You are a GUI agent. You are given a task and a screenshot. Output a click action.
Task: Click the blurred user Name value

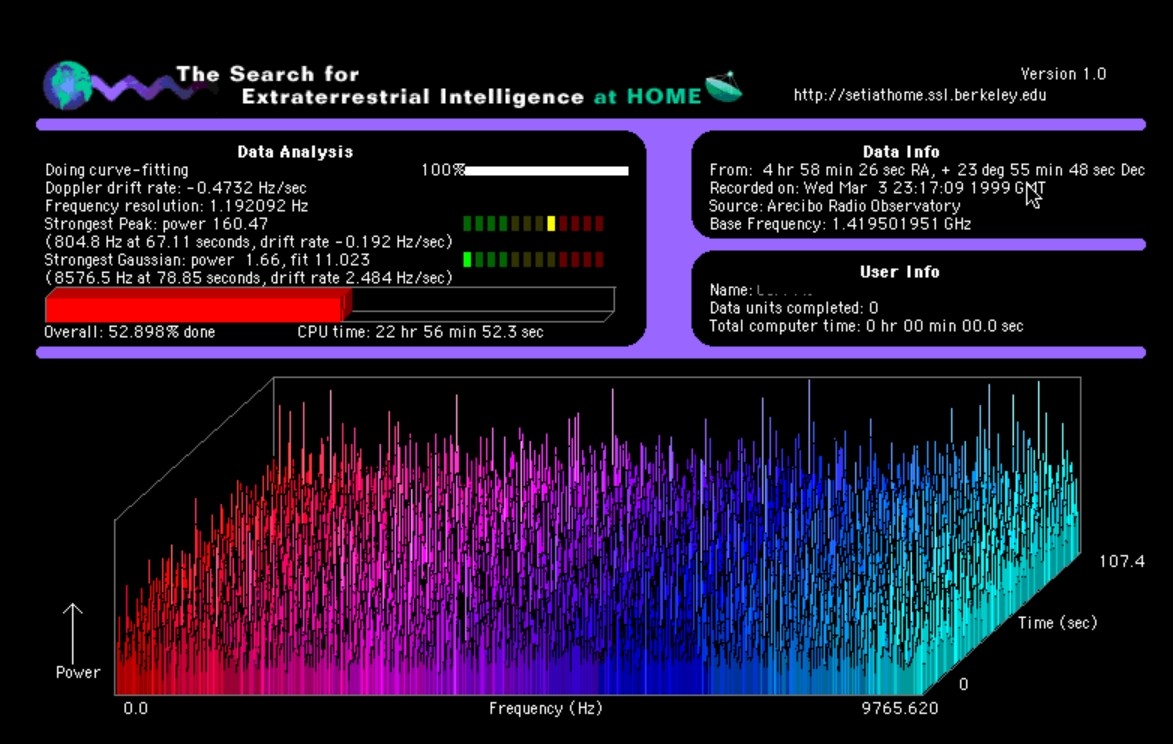click(785, 291)
